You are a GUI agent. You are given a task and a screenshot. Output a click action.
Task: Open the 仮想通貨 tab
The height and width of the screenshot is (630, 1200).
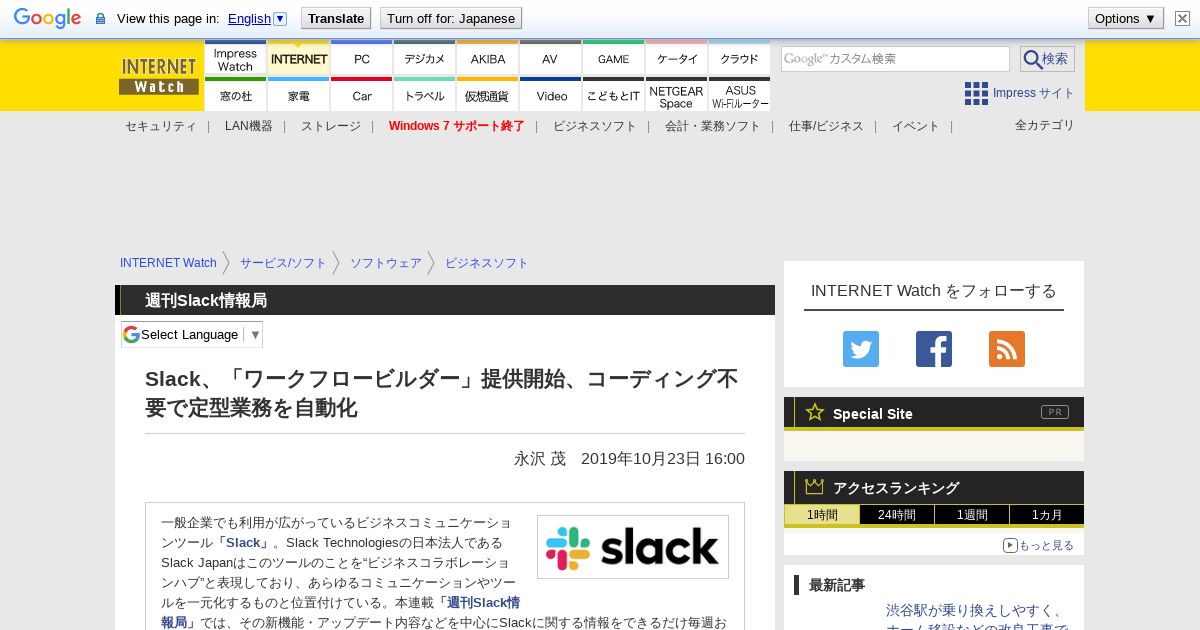[x=487, y=95]
